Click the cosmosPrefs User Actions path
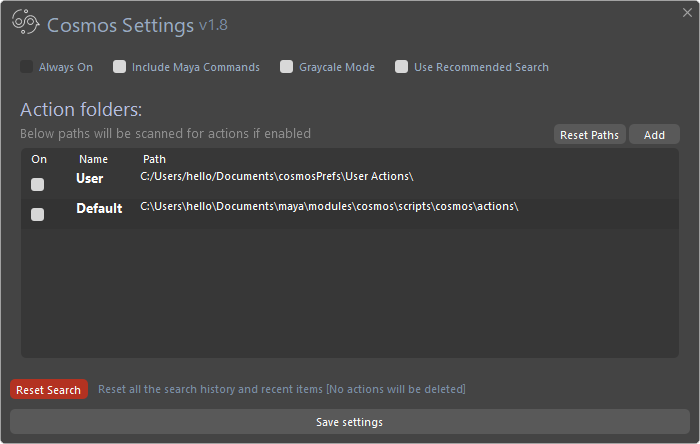Viewport: 700px width, 444px height. [x=277, y=176]
